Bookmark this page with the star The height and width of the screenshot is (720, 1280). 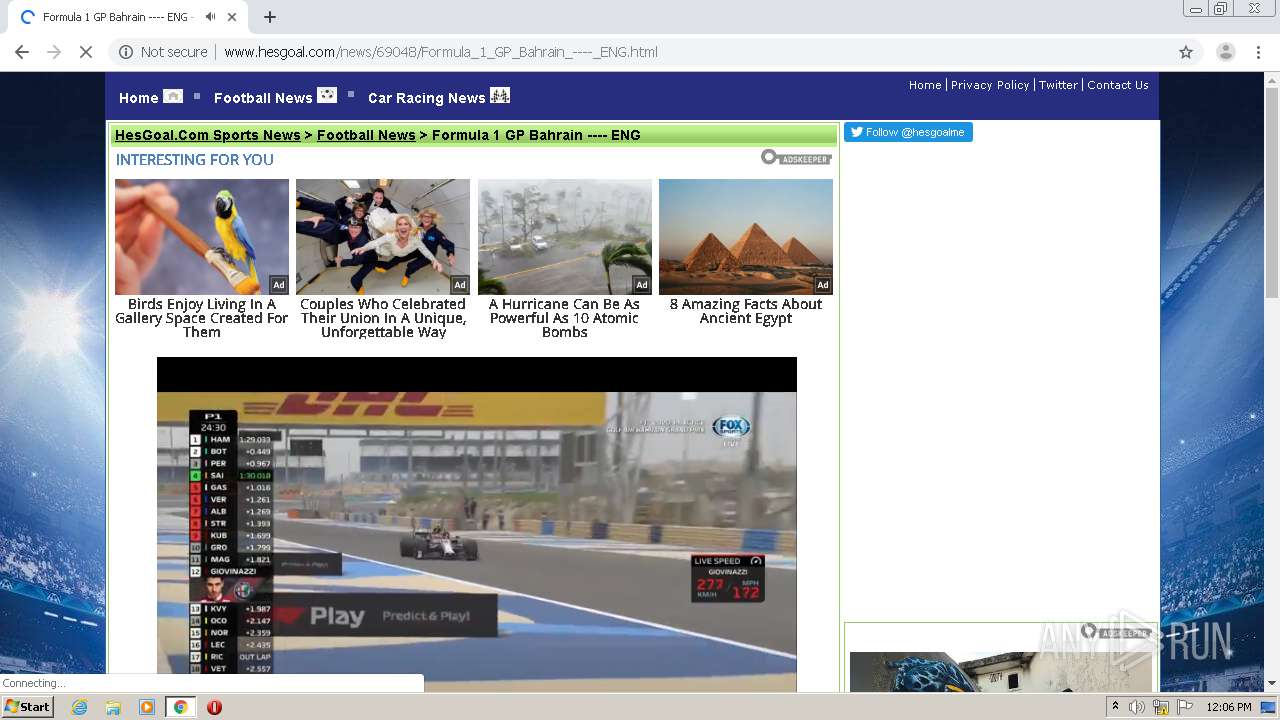[x=1186, y=52]
